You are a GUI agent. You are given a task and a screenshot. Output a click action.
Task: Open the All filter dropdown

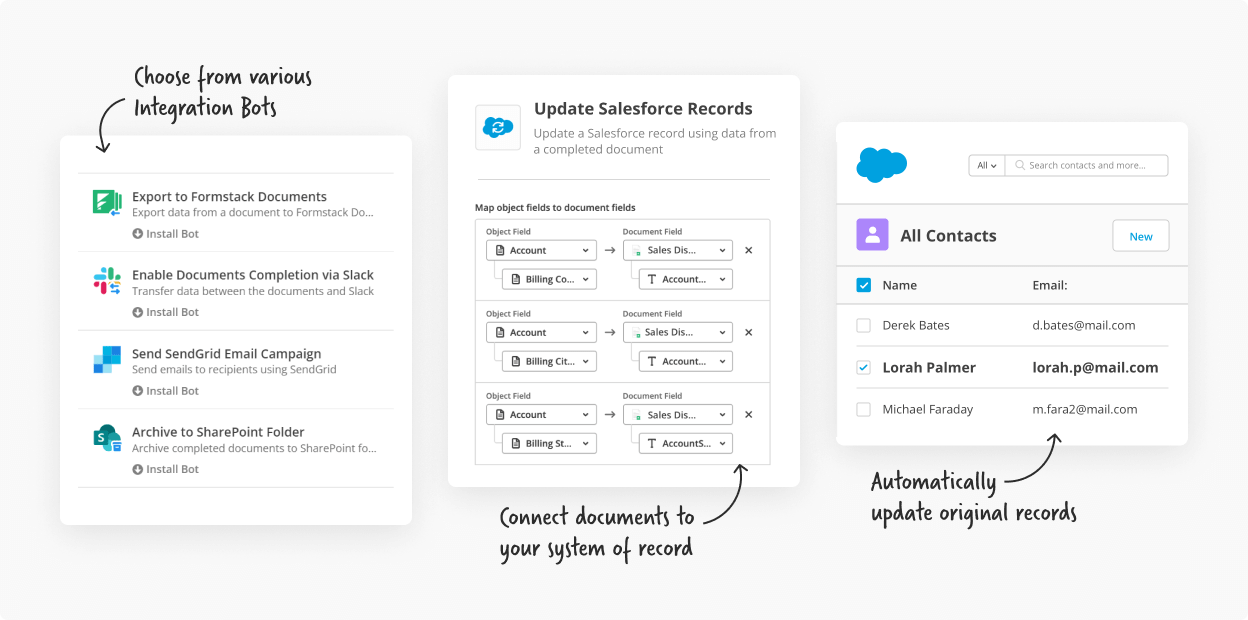click(986, 165)
